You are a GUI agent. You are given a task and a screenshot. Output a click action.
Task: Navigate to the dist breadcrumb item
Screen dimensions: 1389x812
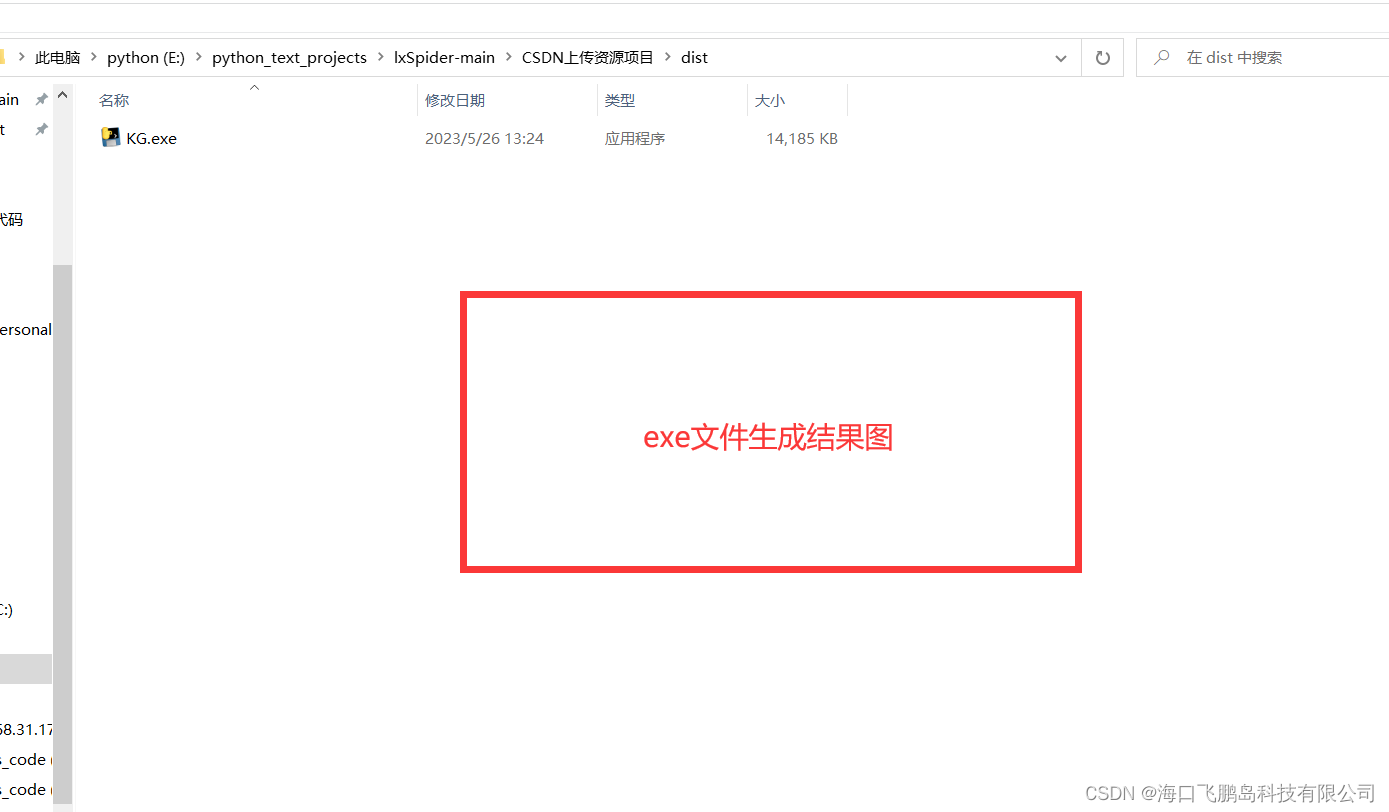(694, 57)
